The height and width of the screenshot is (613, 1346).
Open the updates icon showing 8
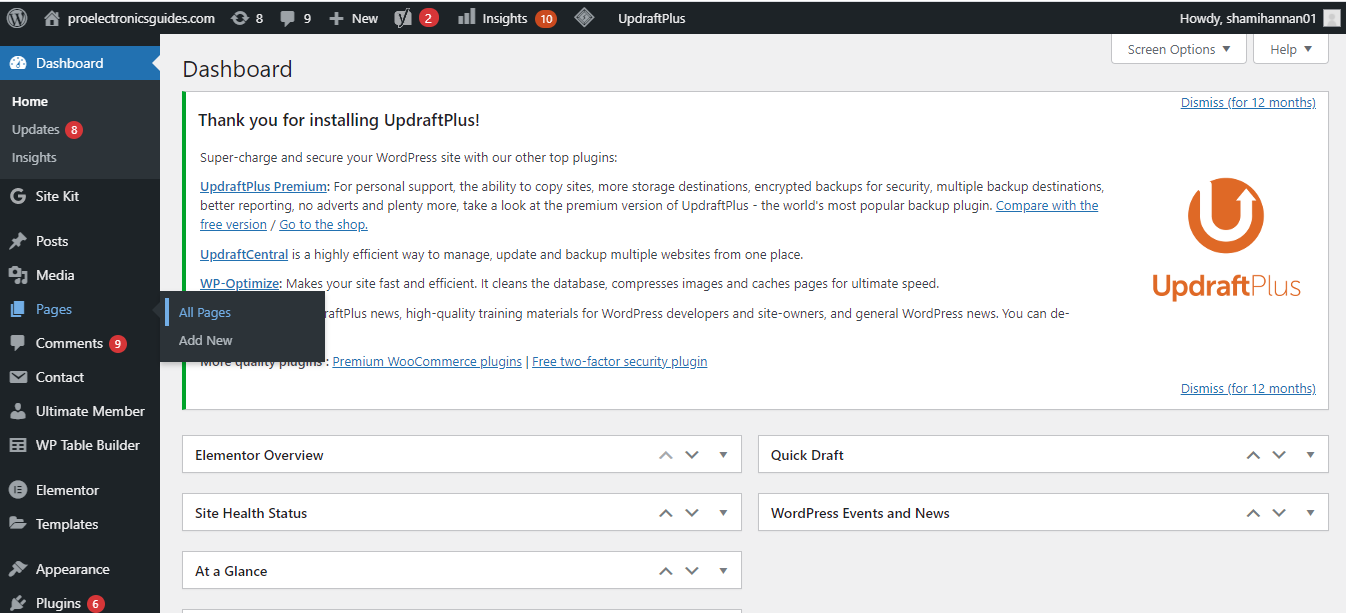point(240,18)
